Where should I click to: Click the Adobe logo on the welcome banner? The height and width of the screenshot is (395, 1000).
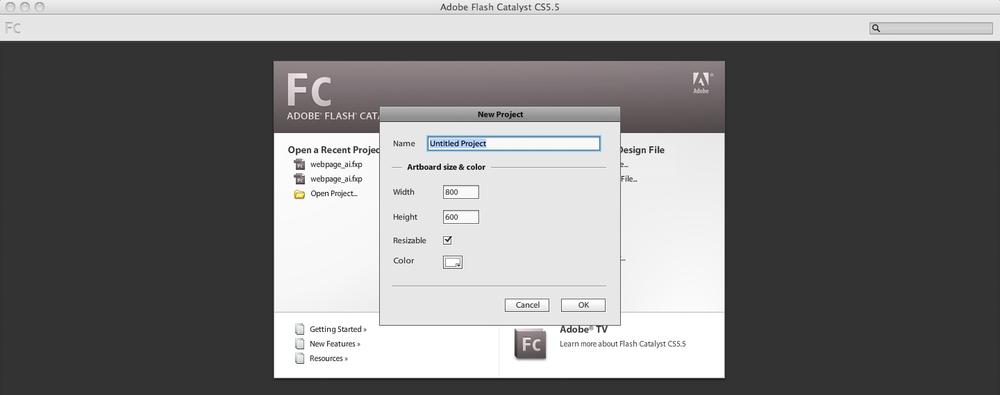[x=701, y=83]
